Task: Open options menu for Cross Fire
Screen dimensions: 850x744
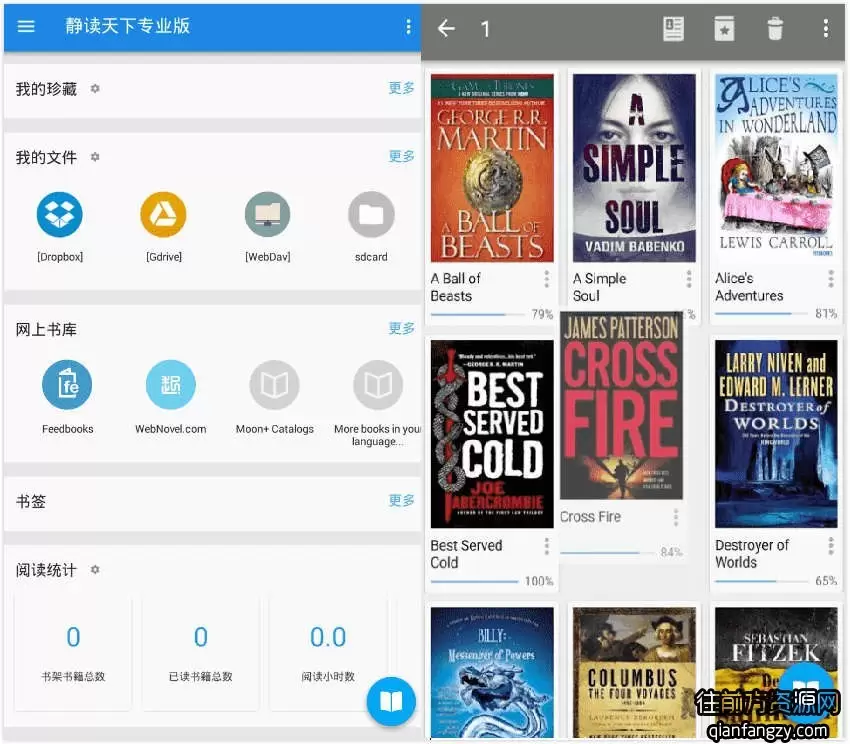Action: [x=675, y=517]
